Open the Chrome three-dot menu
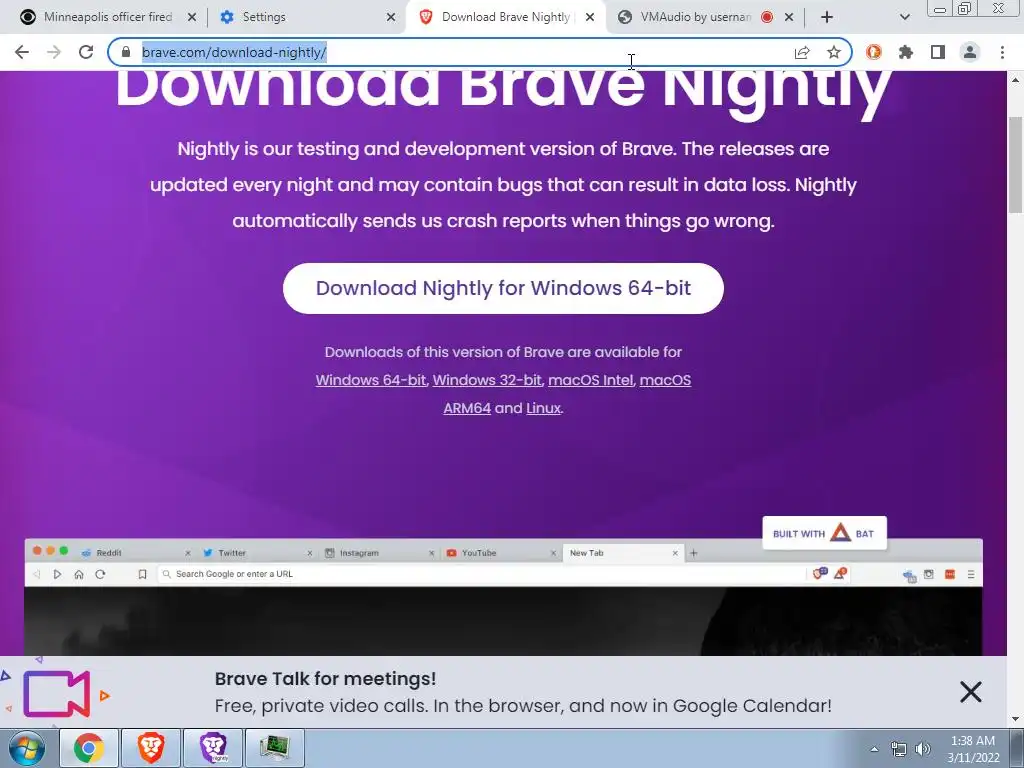The width and height of the screenshot is (1024, 768). click(x=1002, y=52)
